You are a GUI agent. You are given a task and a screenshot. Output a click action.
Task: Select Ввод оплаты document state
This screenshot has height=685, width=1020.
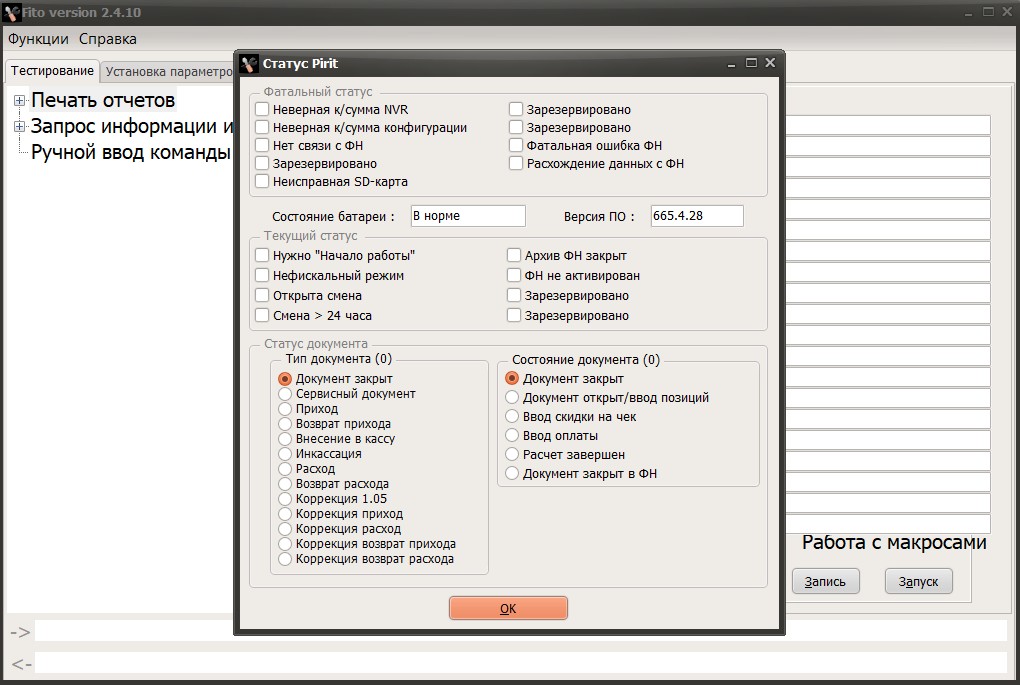point(512,435)
